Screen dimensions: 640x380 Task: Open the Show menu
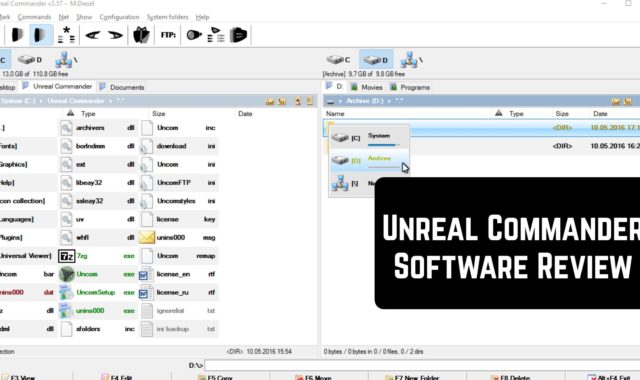point(84,17)
